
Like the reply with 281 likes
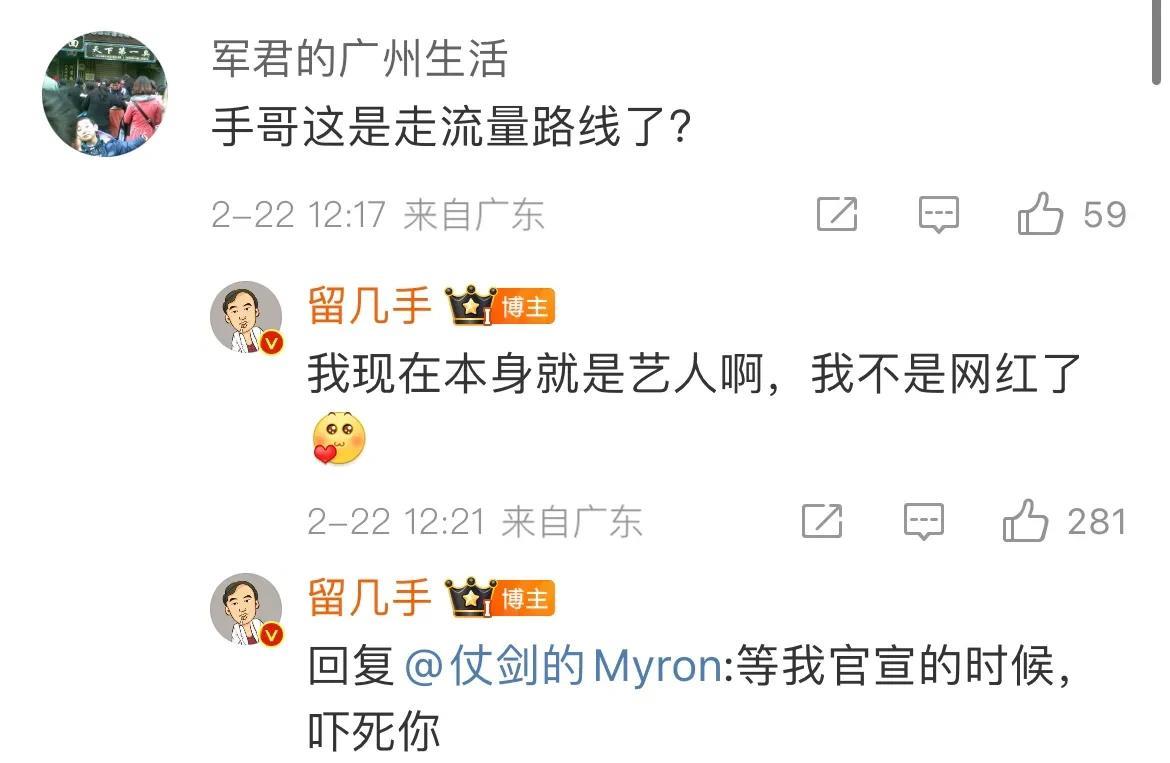point(1025,521)
